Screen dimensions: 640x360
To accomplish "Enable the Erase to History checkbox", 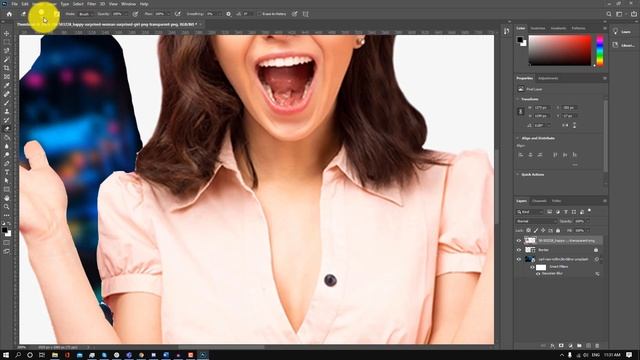I will click(259, 14).
